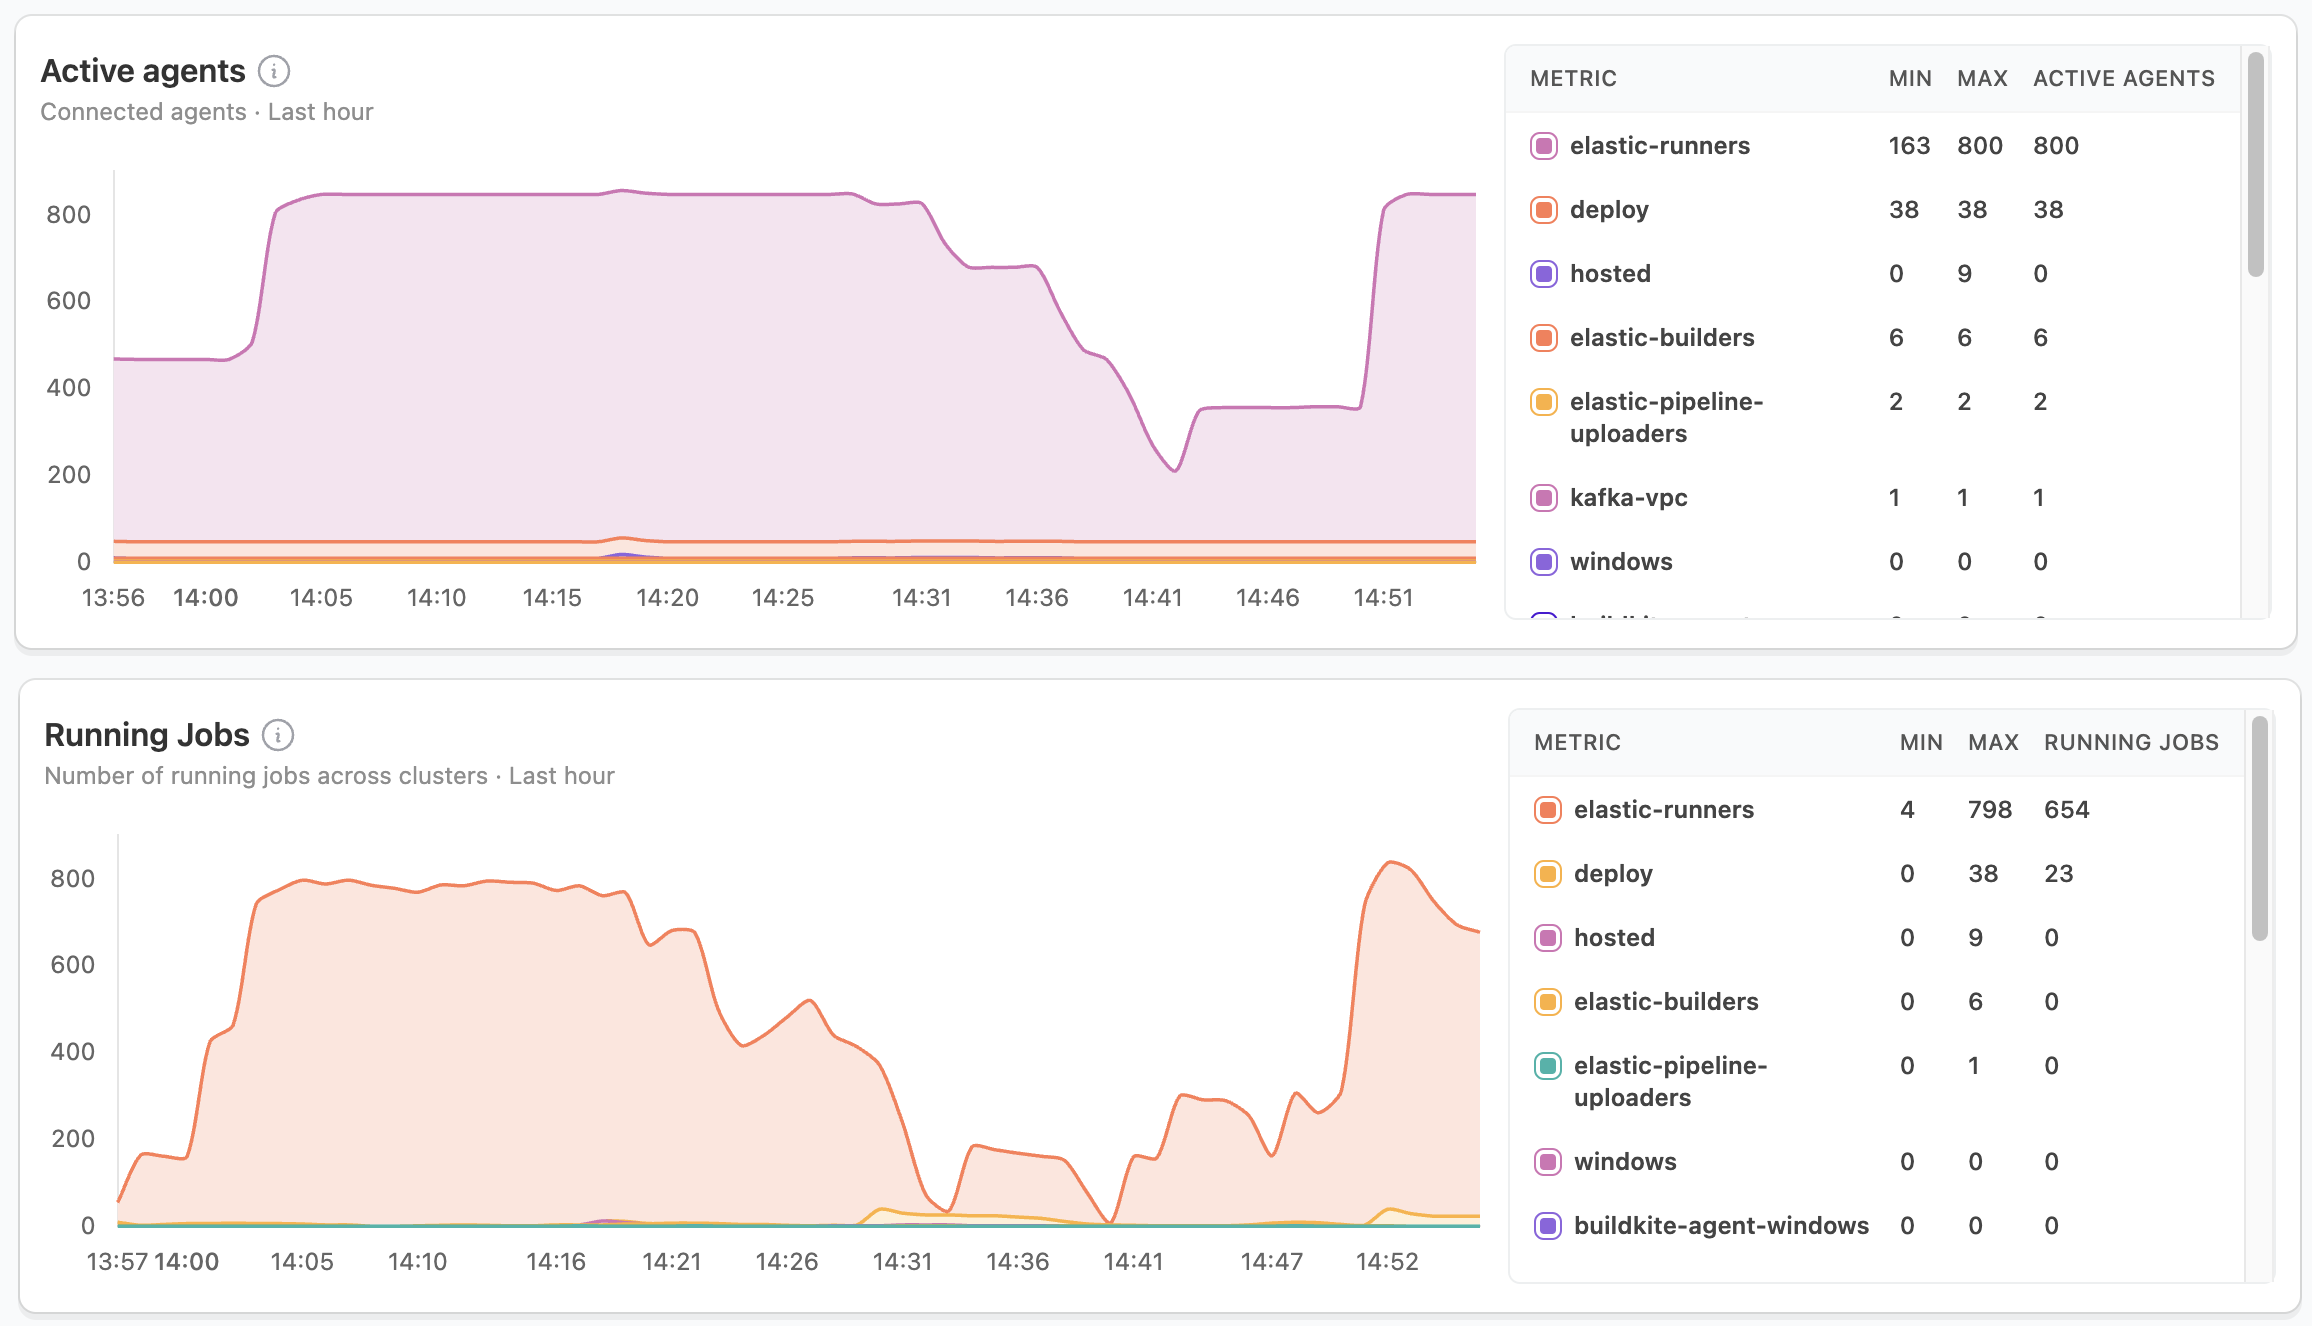Sort by the MIN column in Running Jobs table
The image size is (2312, 1326).
point(1919,742)
